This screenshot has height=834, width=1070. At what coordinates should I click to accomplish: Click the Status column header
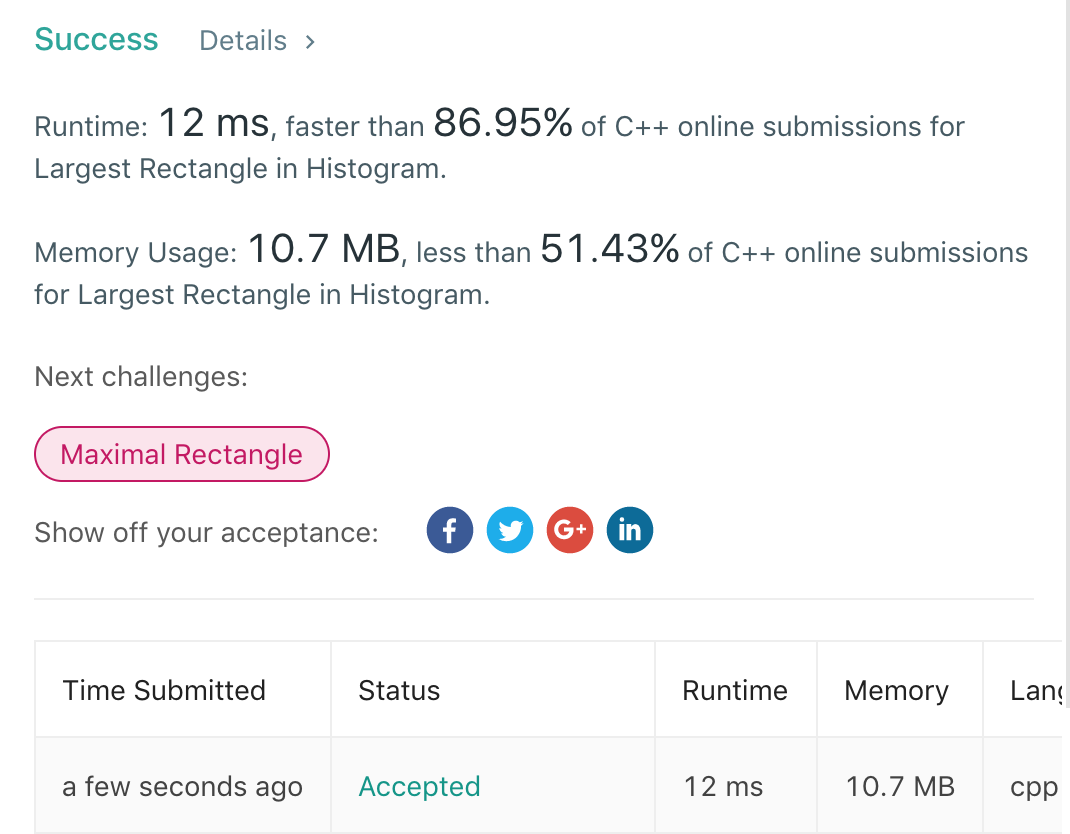(399, 690)
